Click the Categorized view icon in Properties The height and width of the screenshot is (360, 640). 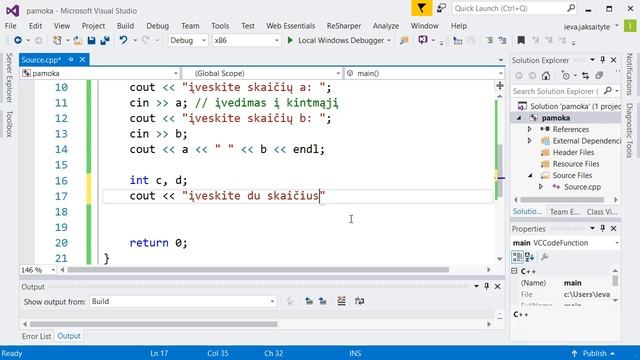[517, 257]
